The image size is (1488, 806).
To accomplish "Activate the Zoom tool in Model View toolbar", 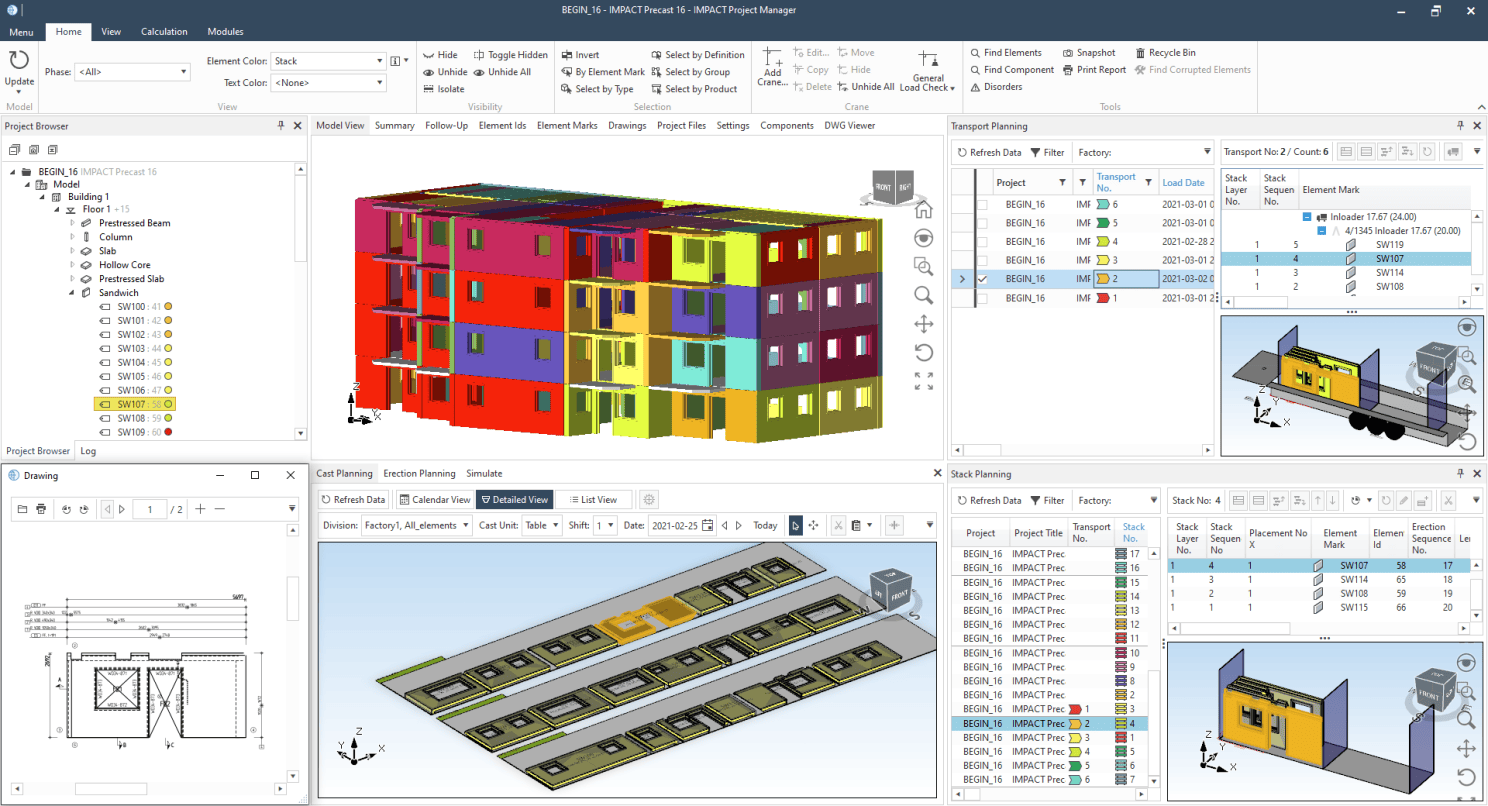I will (923, 295).
